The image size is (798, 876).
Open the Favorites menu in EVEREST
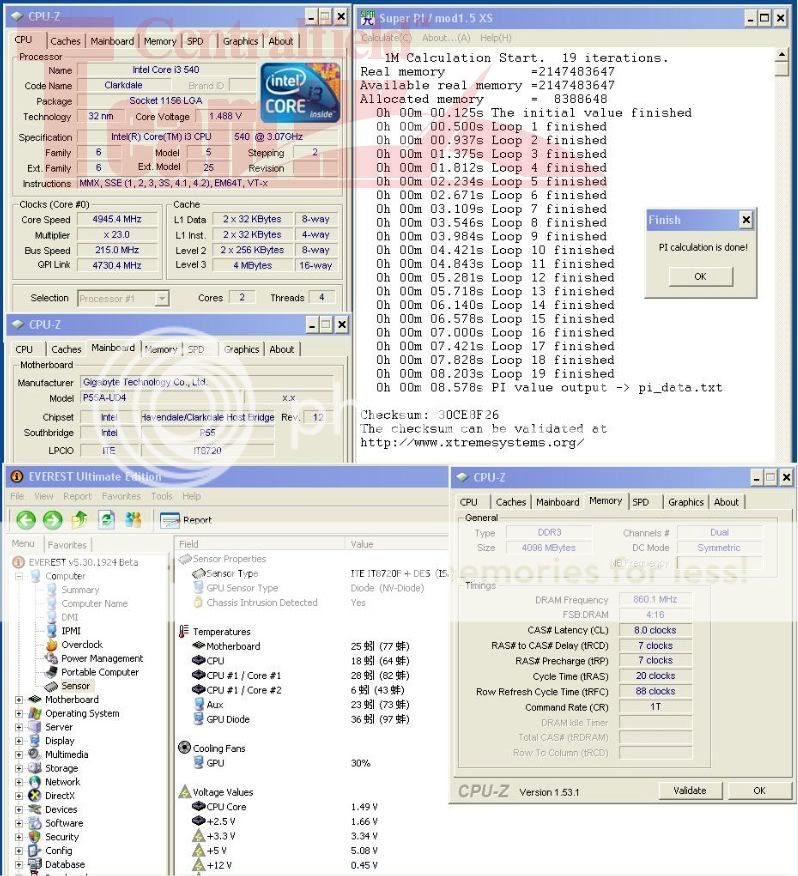coord(121,496)
